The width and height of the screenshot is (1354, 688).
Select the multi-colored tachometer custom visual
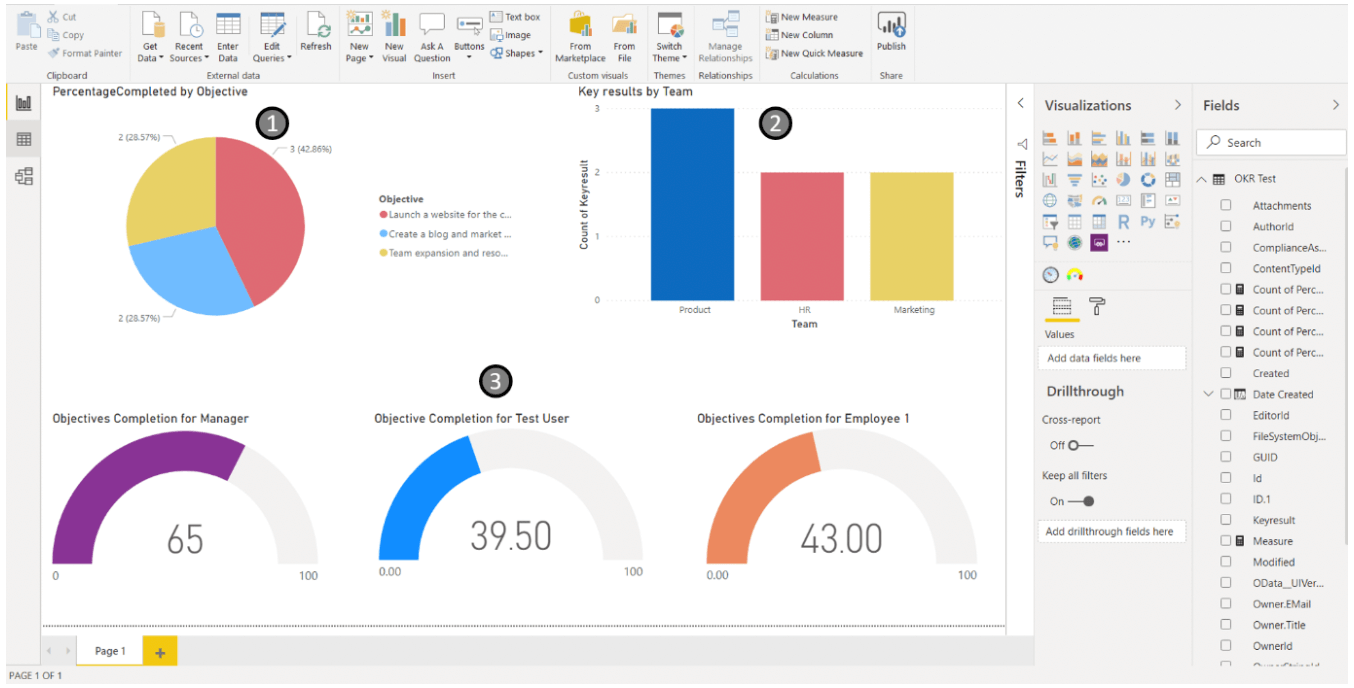pos(1075,274)
